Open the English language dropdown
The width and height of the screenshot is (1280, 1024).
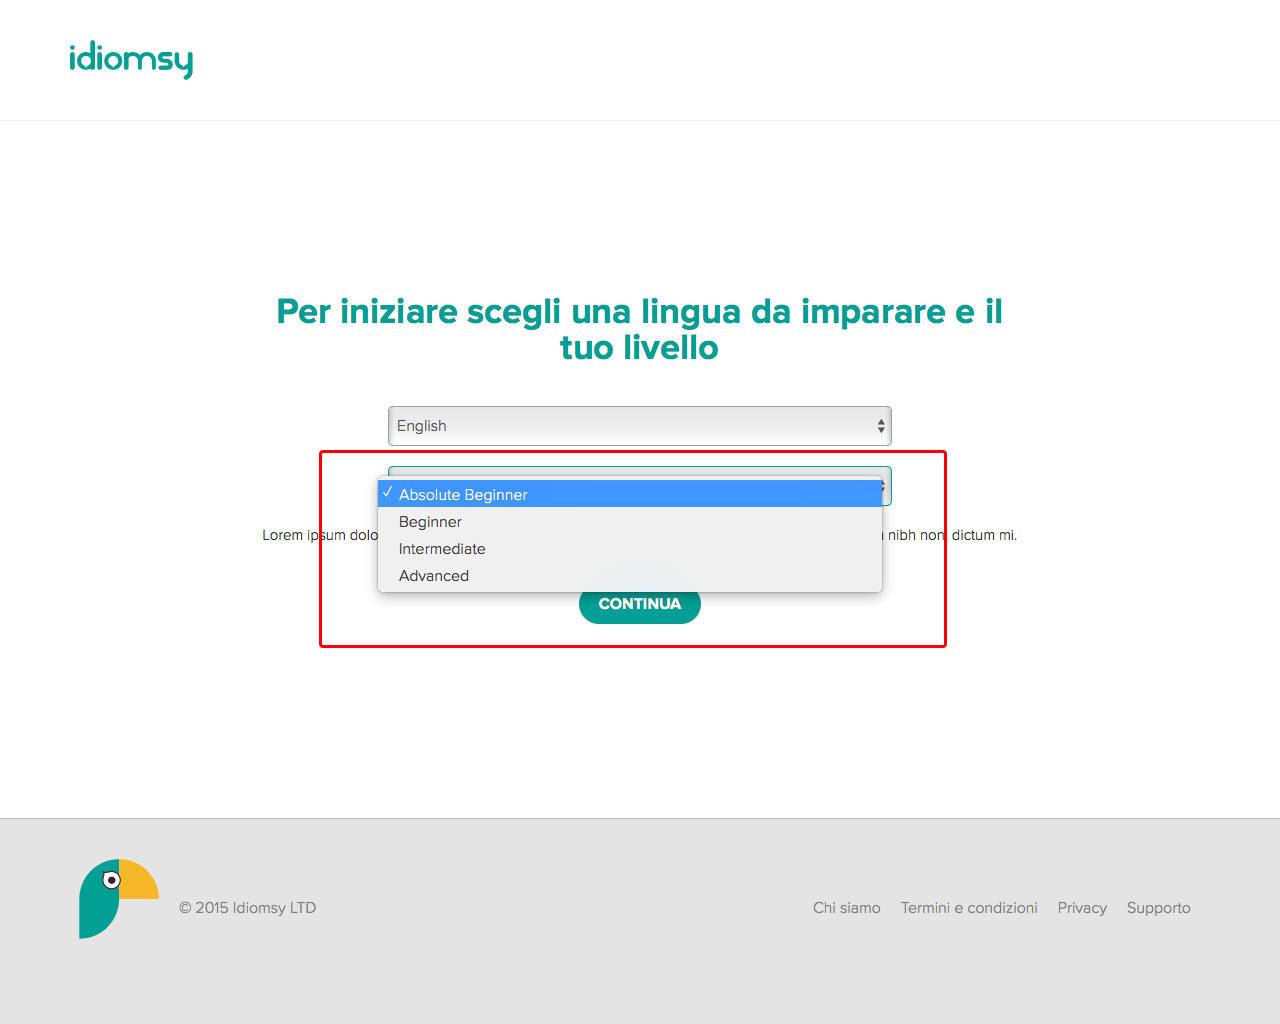639,426
